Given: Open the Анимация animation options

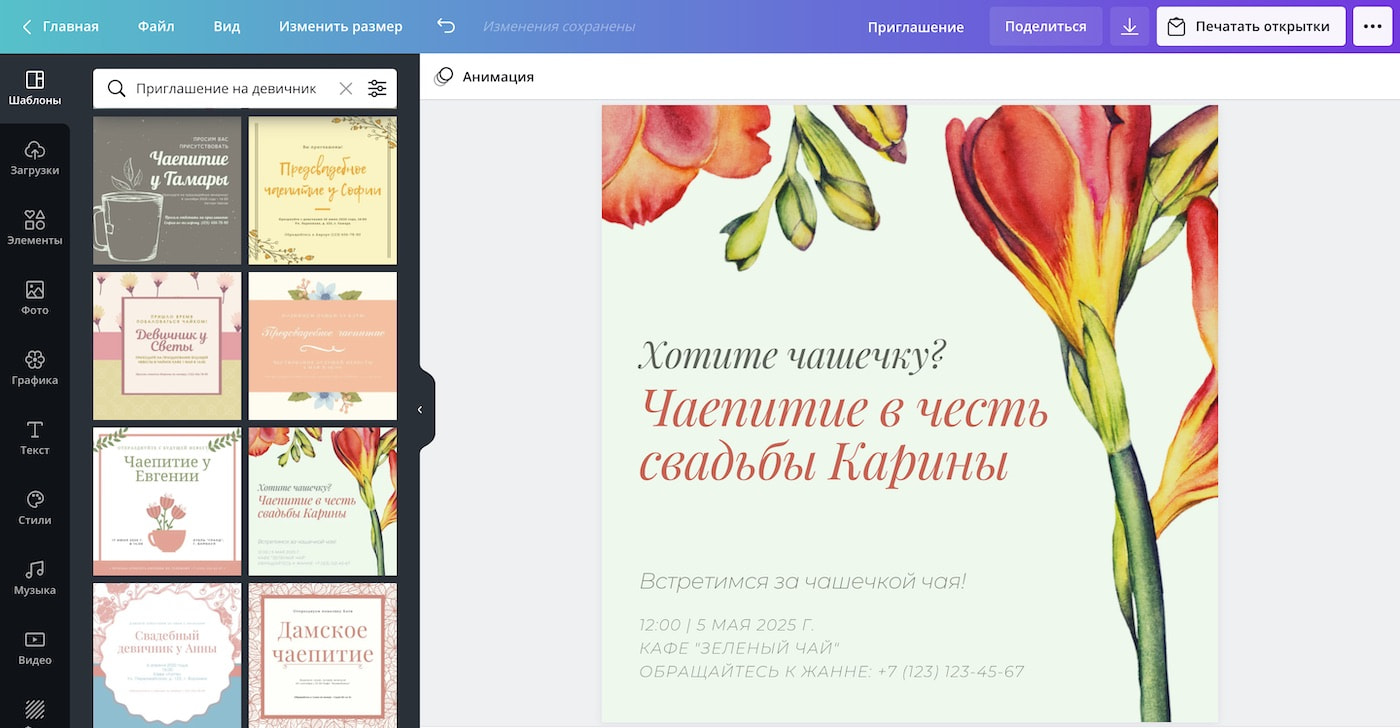Looking at the screenshot, I should point(485,77).
